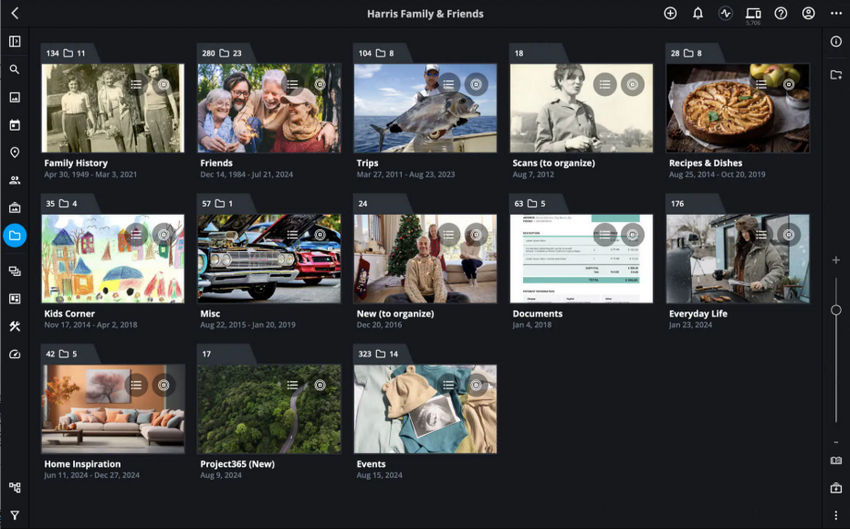Click the notifications bell icon

698,14
